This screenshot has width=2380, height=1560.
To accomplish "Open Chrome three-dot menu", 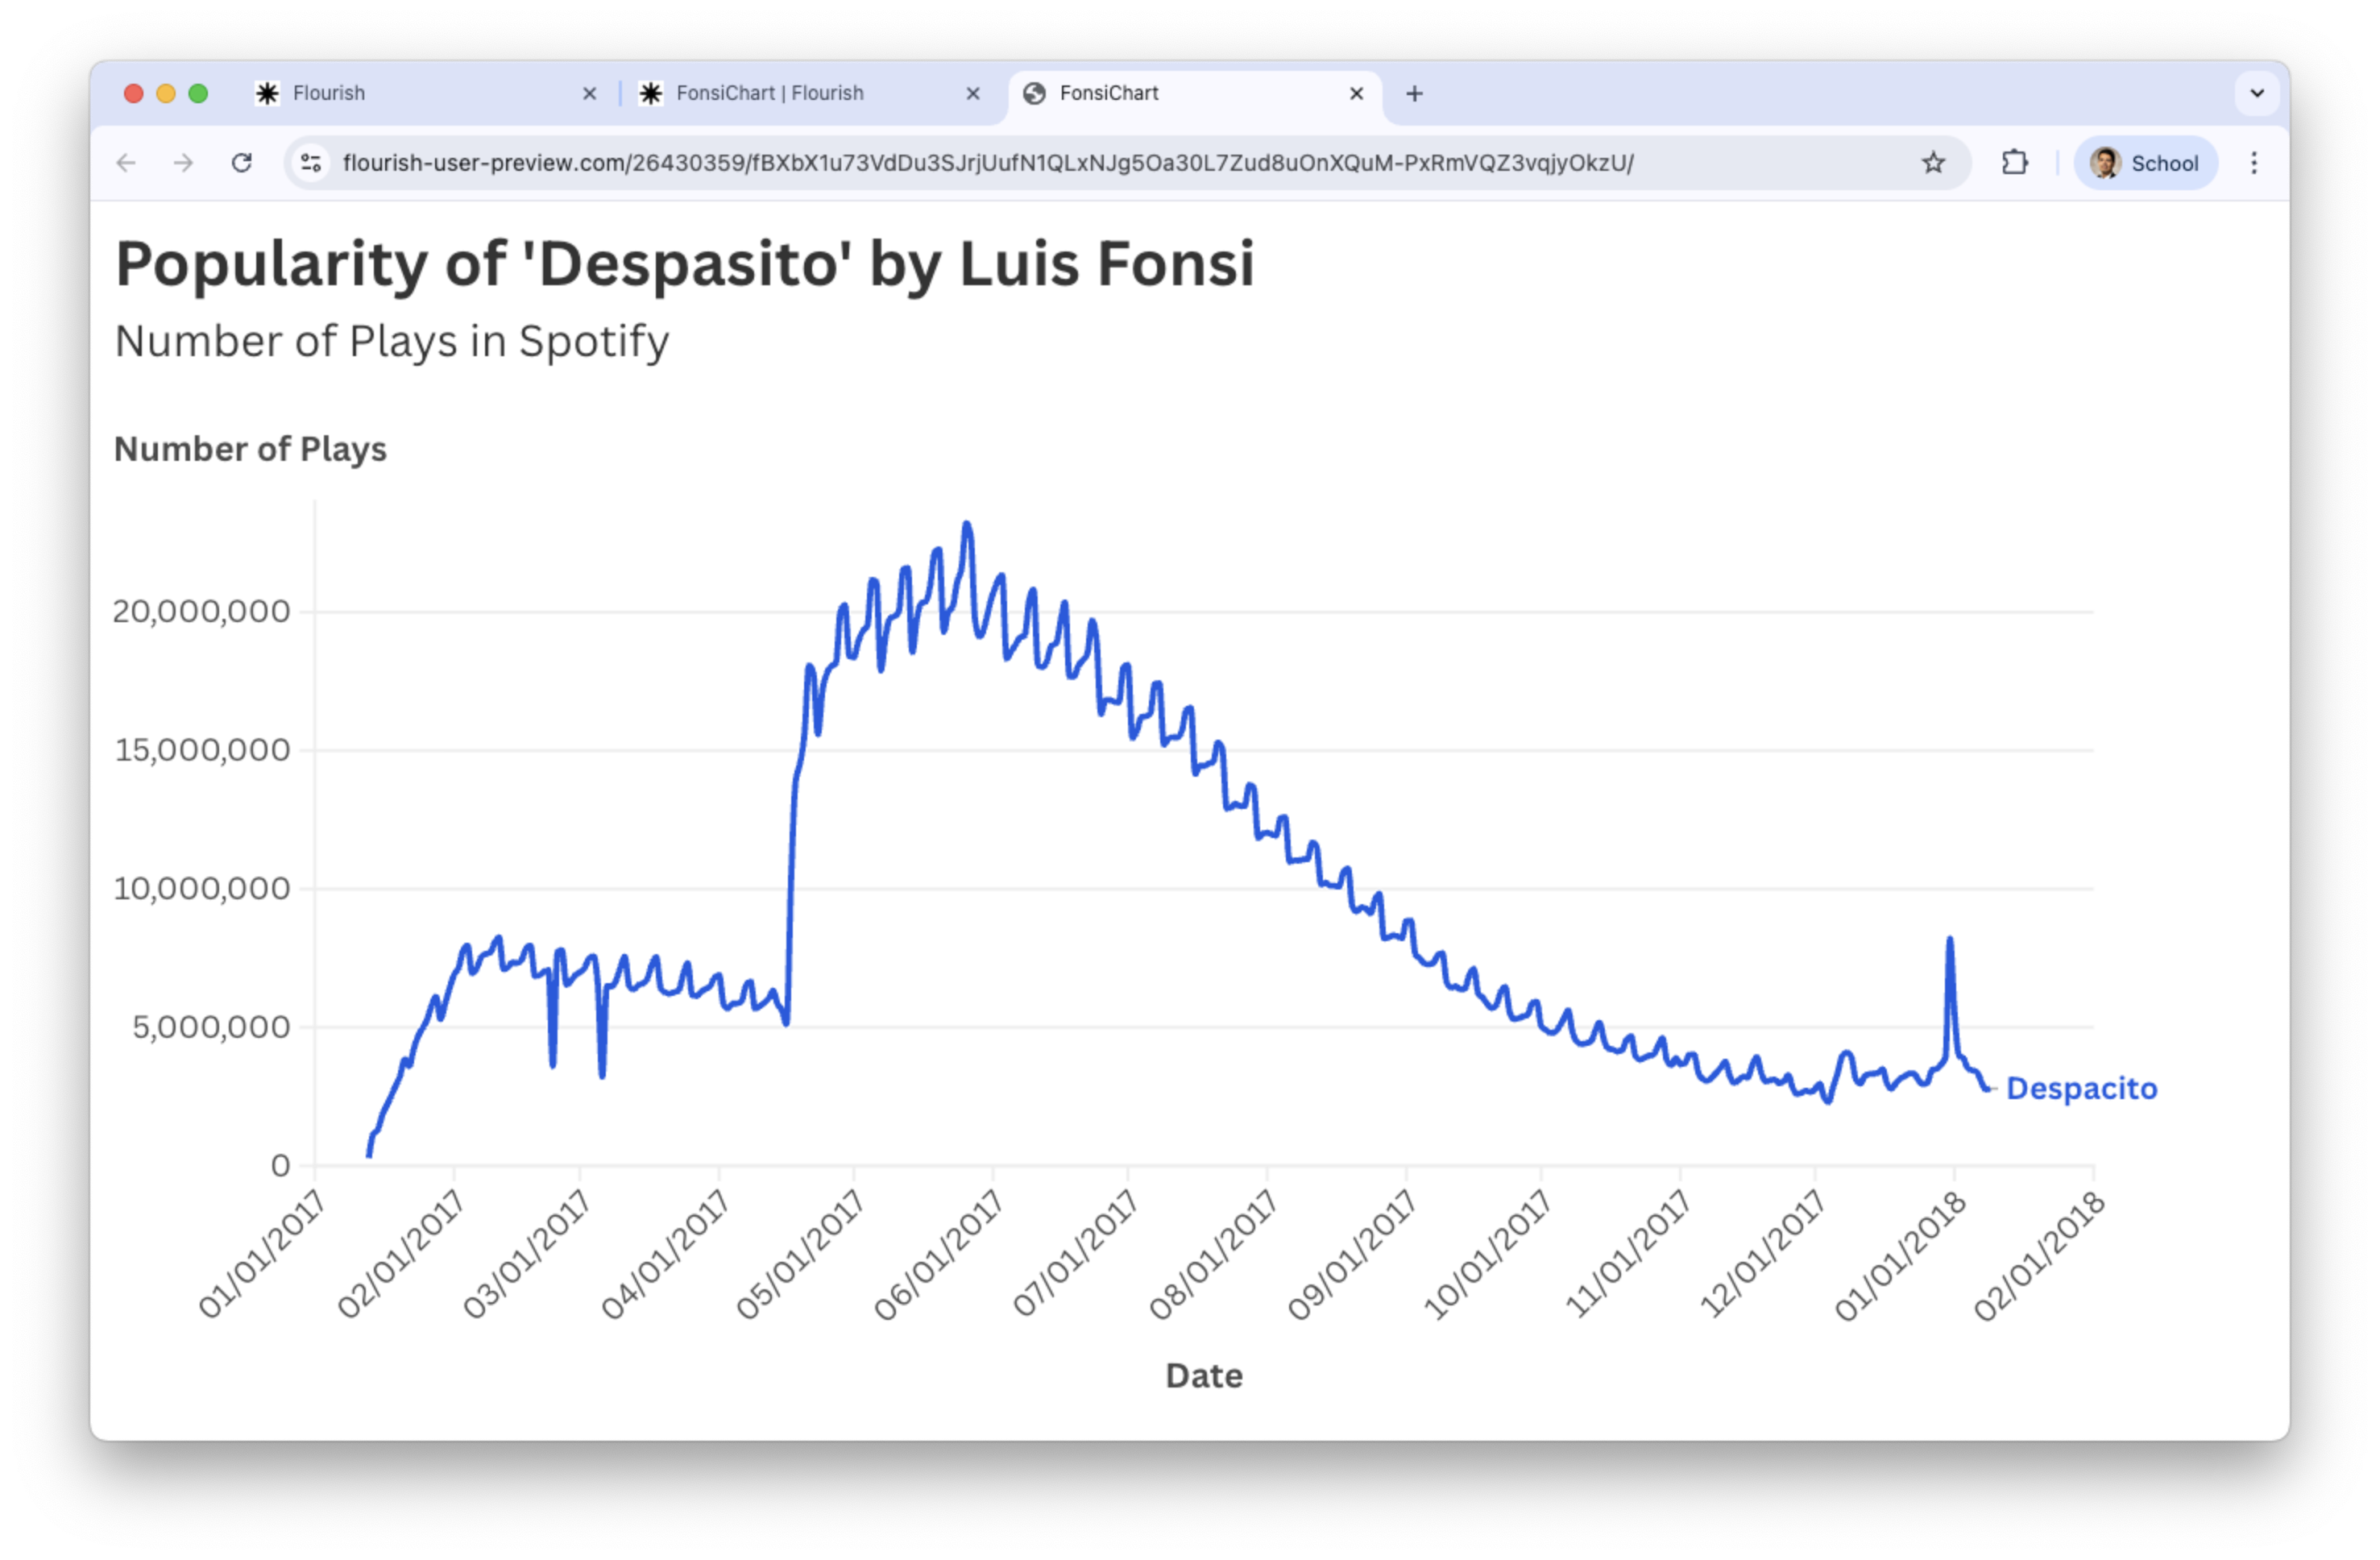I will tap(2254, 163).
